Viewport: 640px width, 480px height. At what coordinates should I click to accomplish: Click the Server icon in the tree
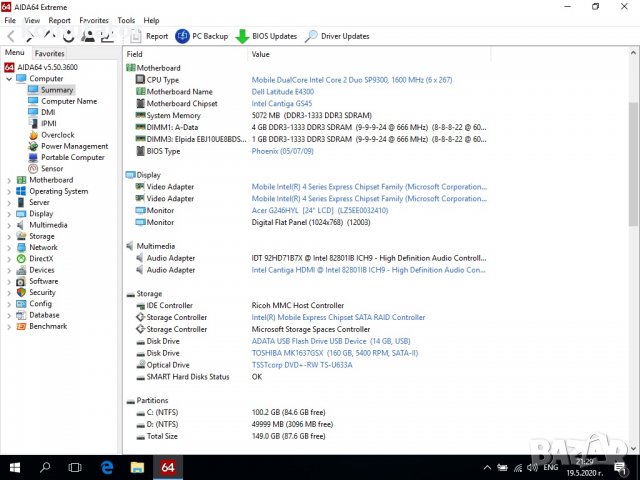click(x=21, y=202)
